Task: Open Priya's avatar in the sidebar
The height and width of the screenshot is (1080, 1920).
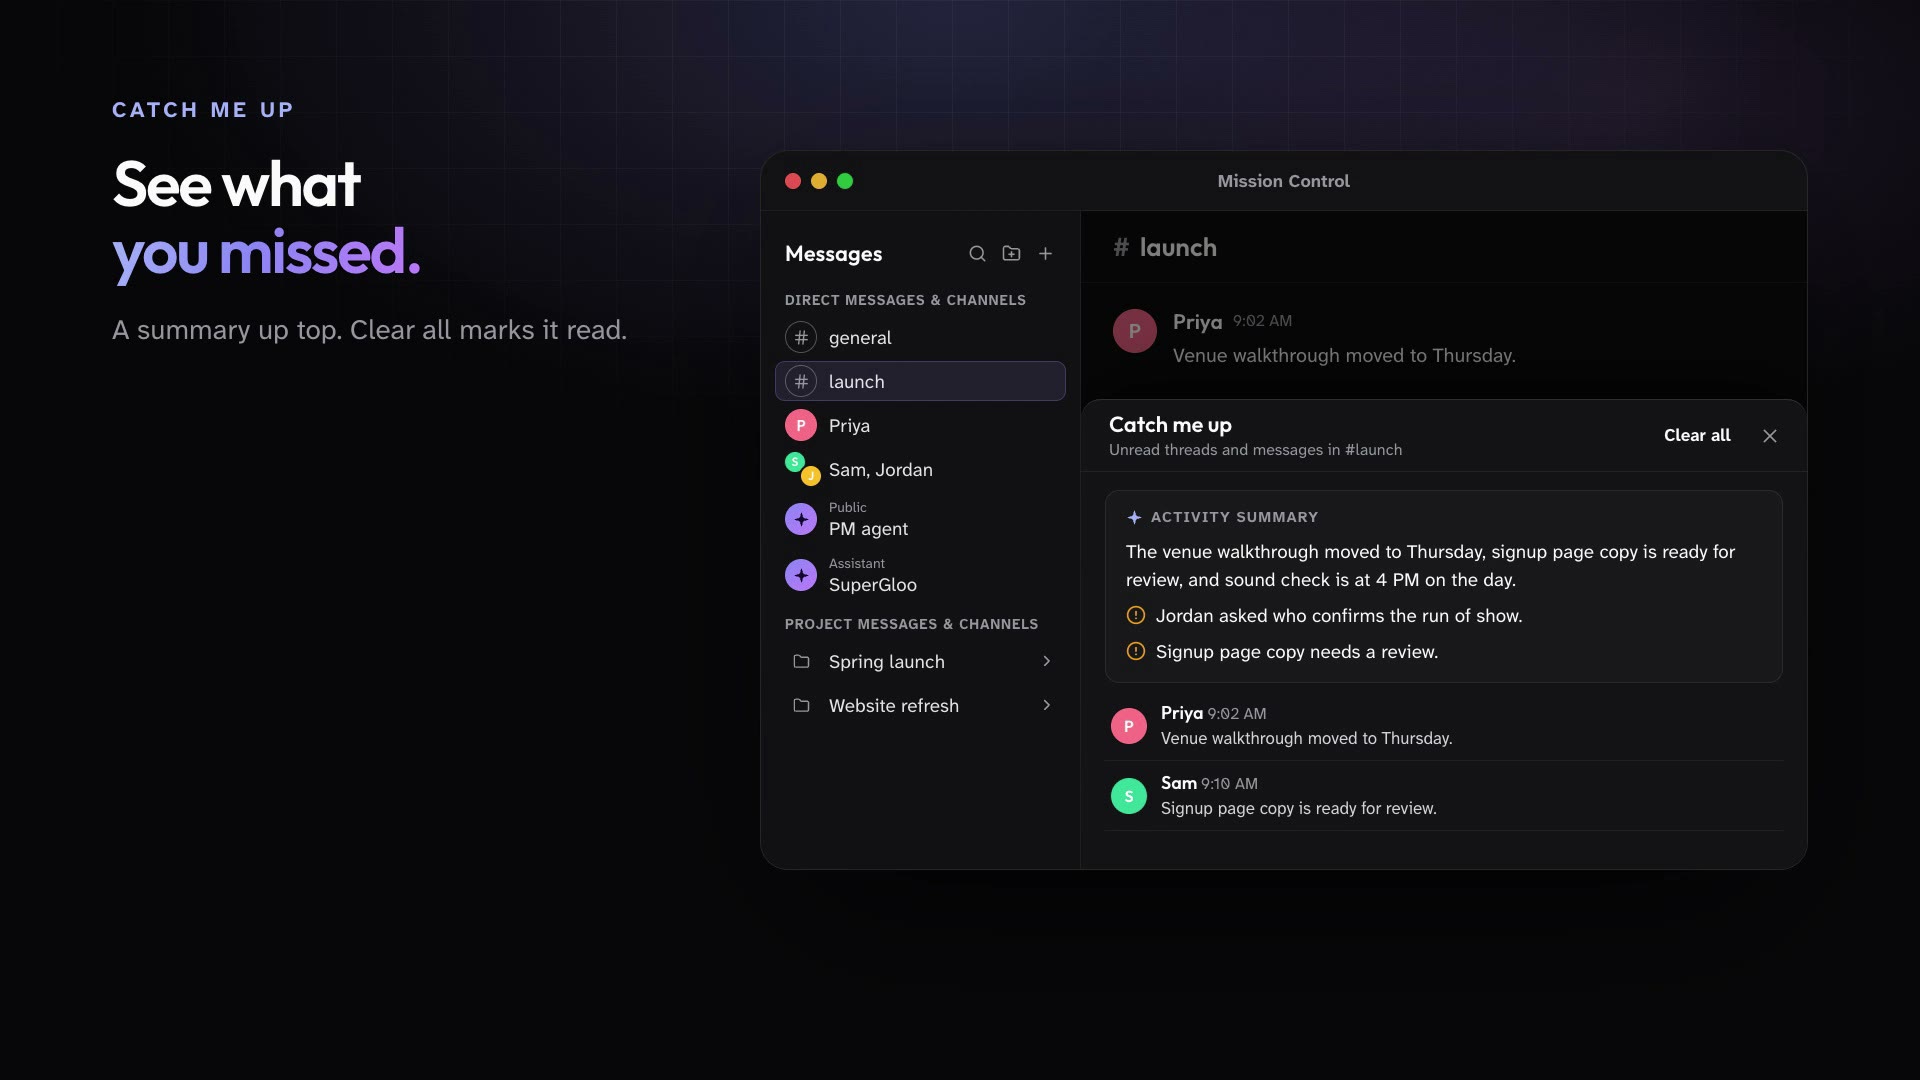Action: click(x=801, y=426)
